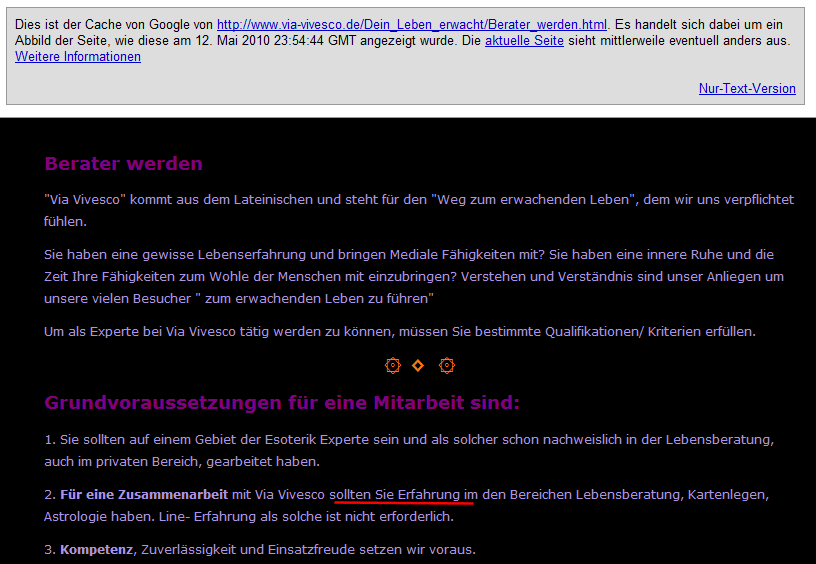Click the right orange sun ornament icon
The height and width of the screenshot is (564, 816).
tap(447, 366)
